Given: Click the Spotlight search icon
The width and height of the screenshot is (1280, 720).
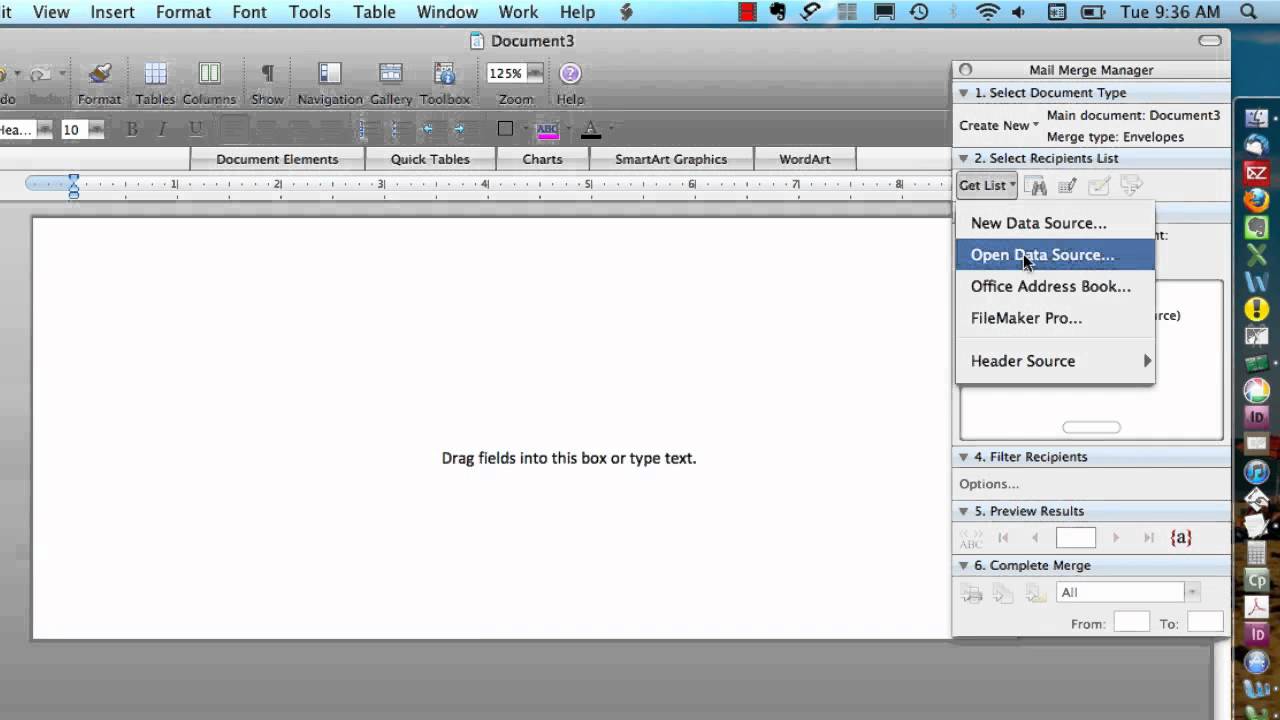Looking at the screenshot, I should tap(1248, 12).
